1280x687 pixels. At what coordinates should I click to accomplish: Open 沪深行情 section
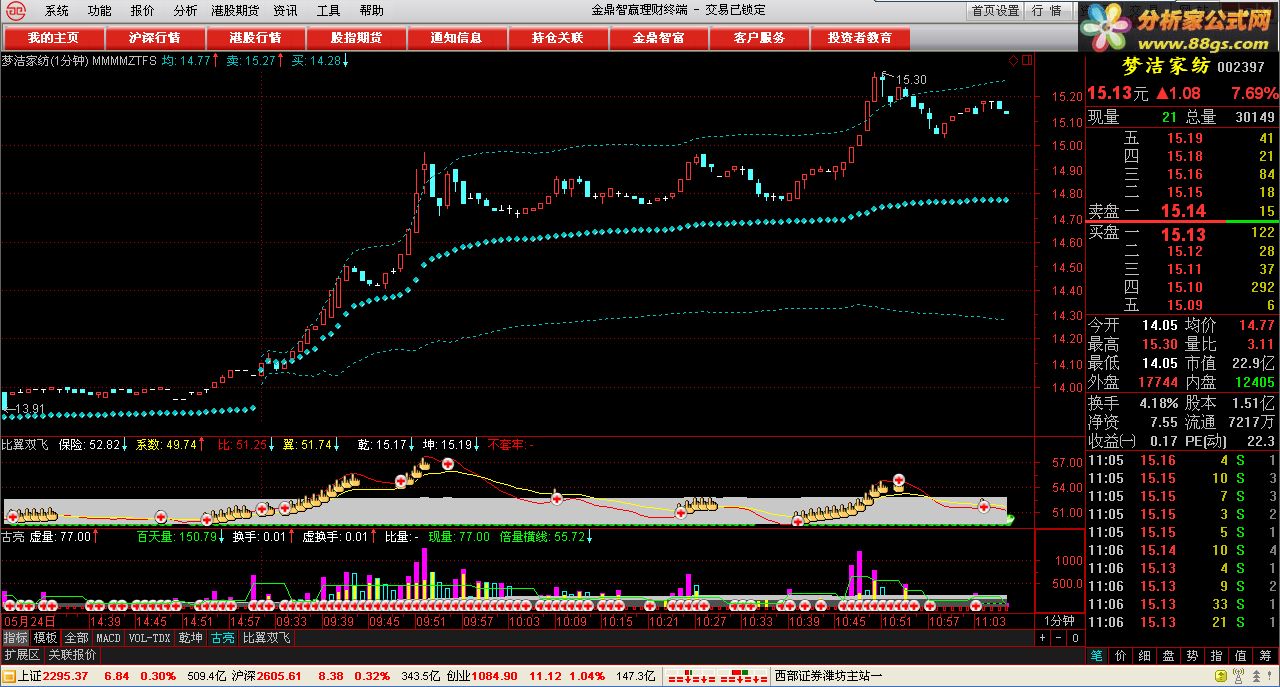point(155,38)
